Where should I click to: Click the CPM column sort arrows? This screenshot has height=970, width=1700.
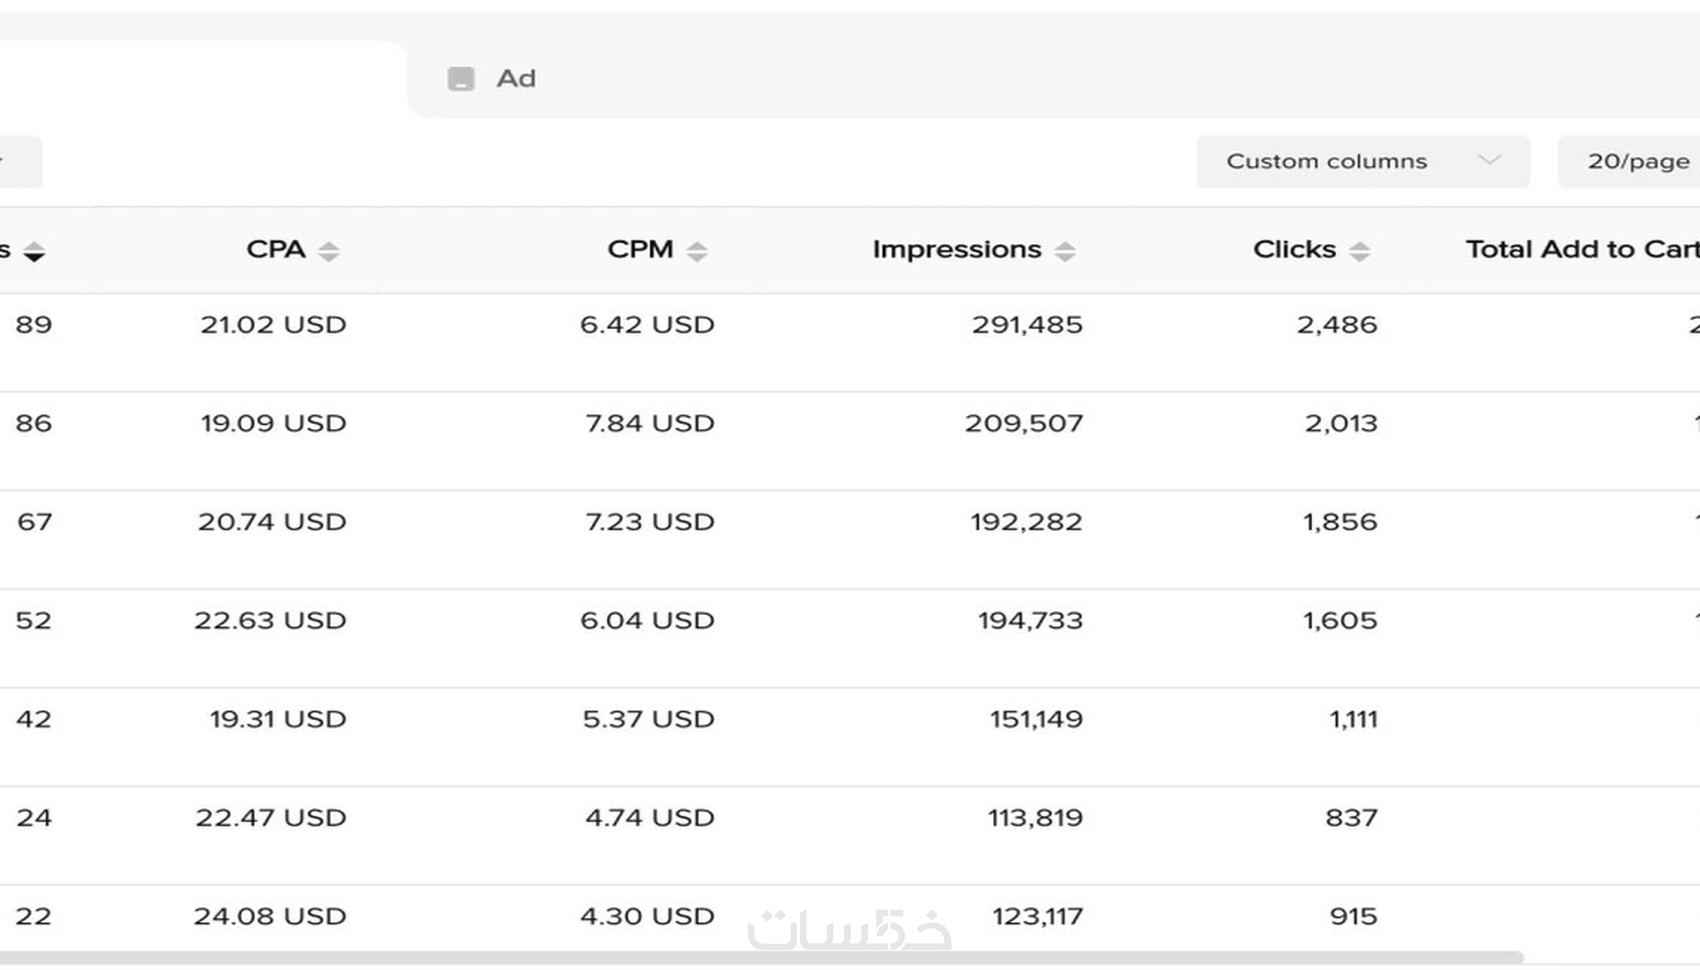(x=697, y=251)
